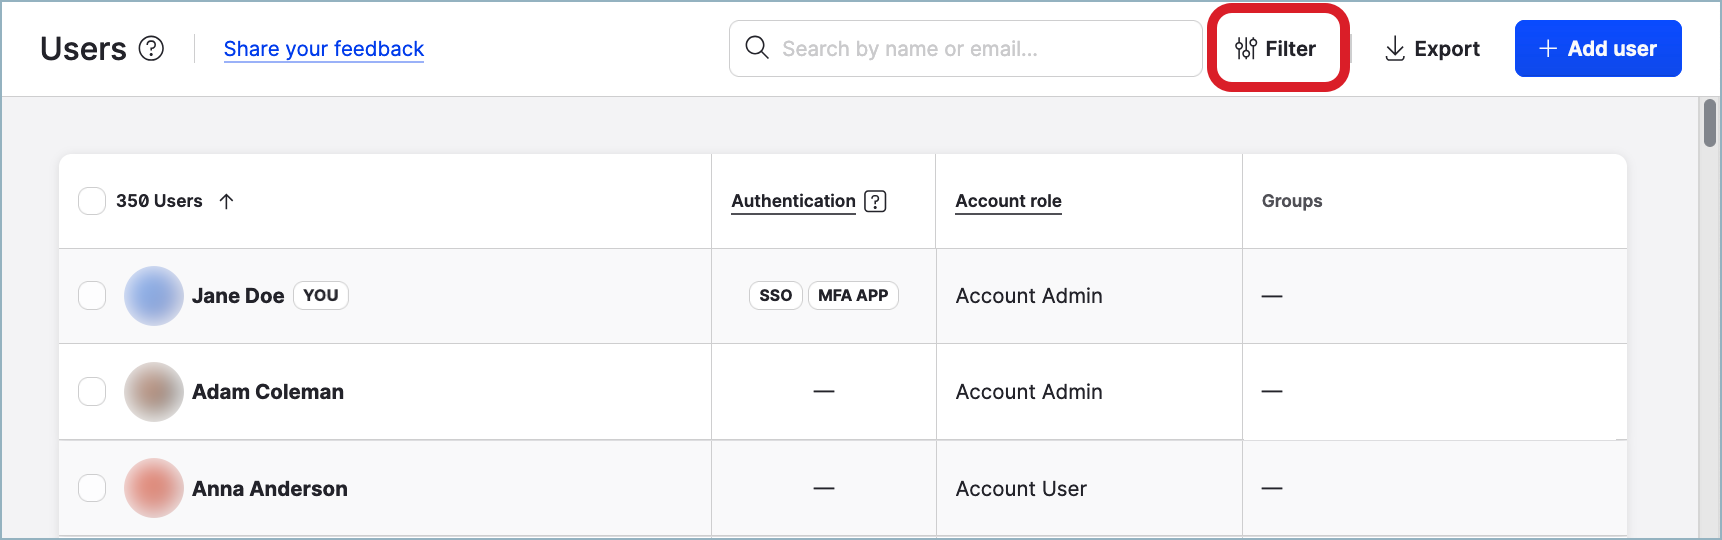Click Adam Coleman's avatar image
This screenshot has height=540, width=1722.
(153, 392)
